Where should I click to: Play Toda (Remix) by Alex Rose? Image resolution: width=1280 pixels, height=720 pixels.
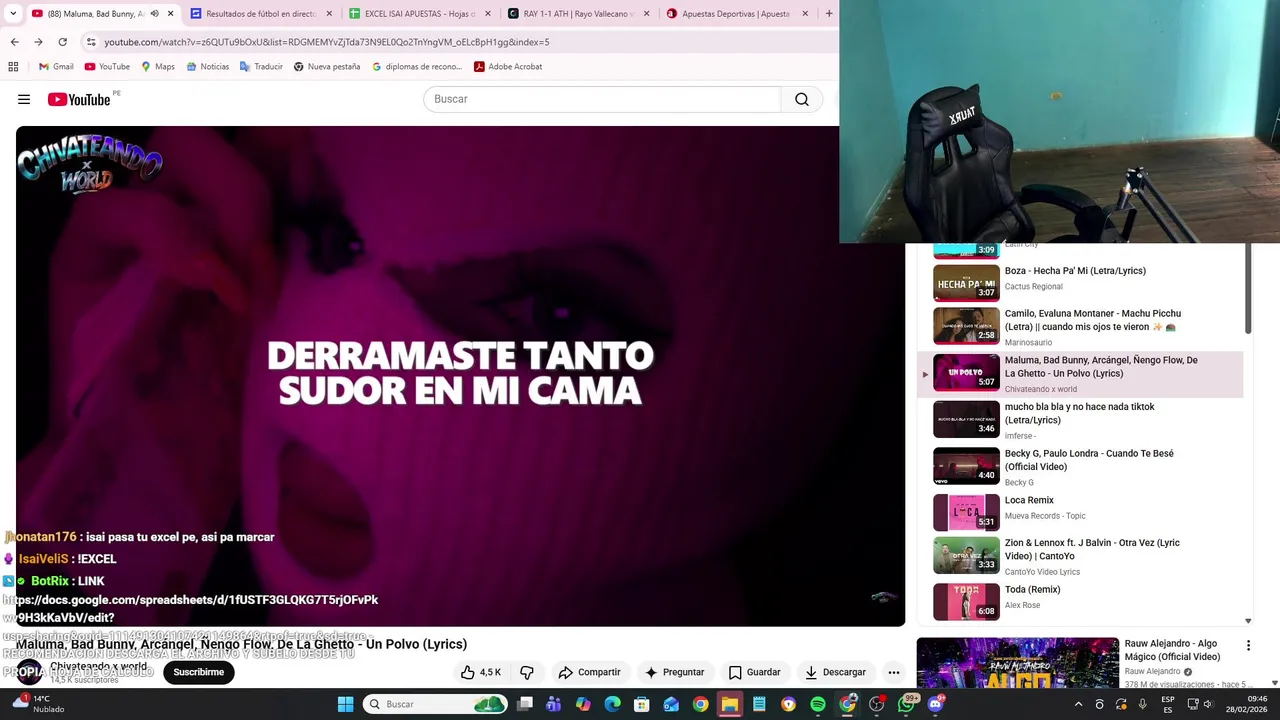[x=1080, y=601]
